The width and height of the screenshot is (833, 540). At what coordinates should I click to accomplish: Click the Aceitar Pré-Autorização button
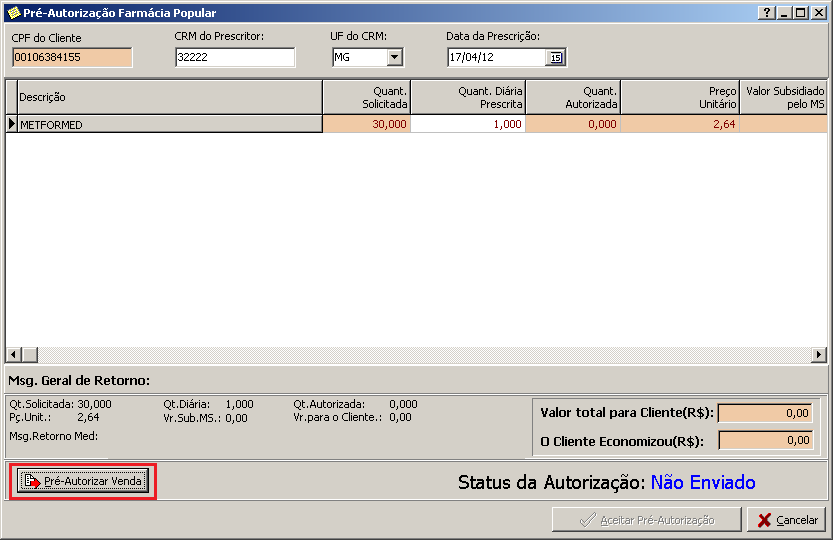pos(647,520)
